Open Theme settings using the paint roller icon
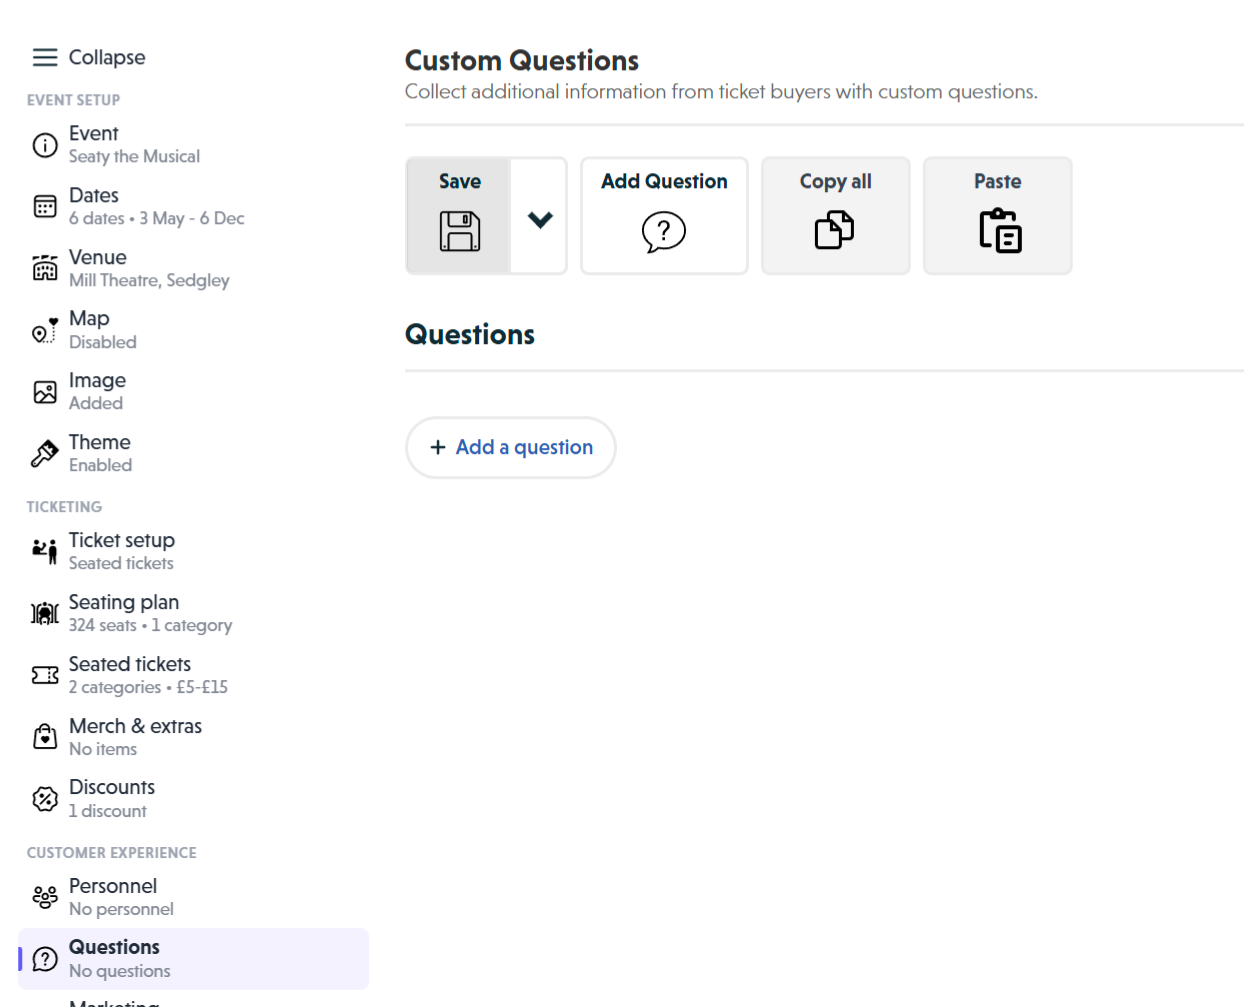 pyautogui.click(x=45, y=453)
